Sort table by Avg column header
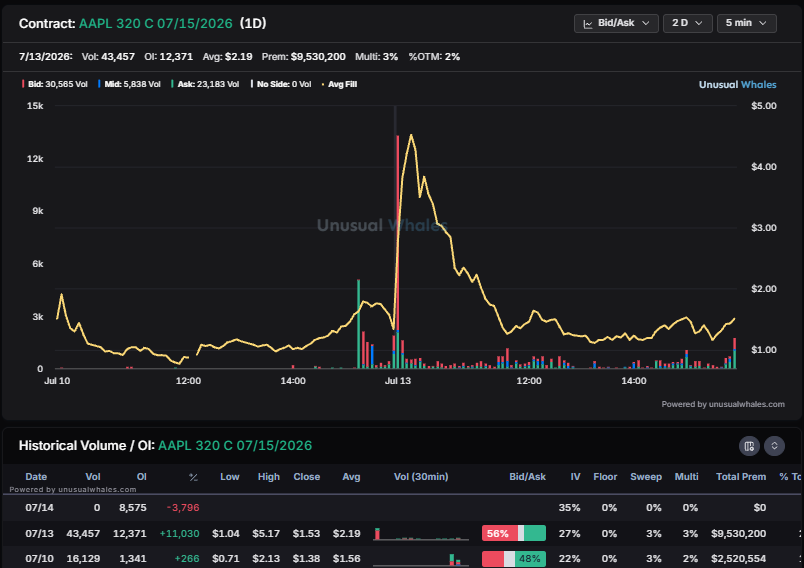 click(351, 477)
